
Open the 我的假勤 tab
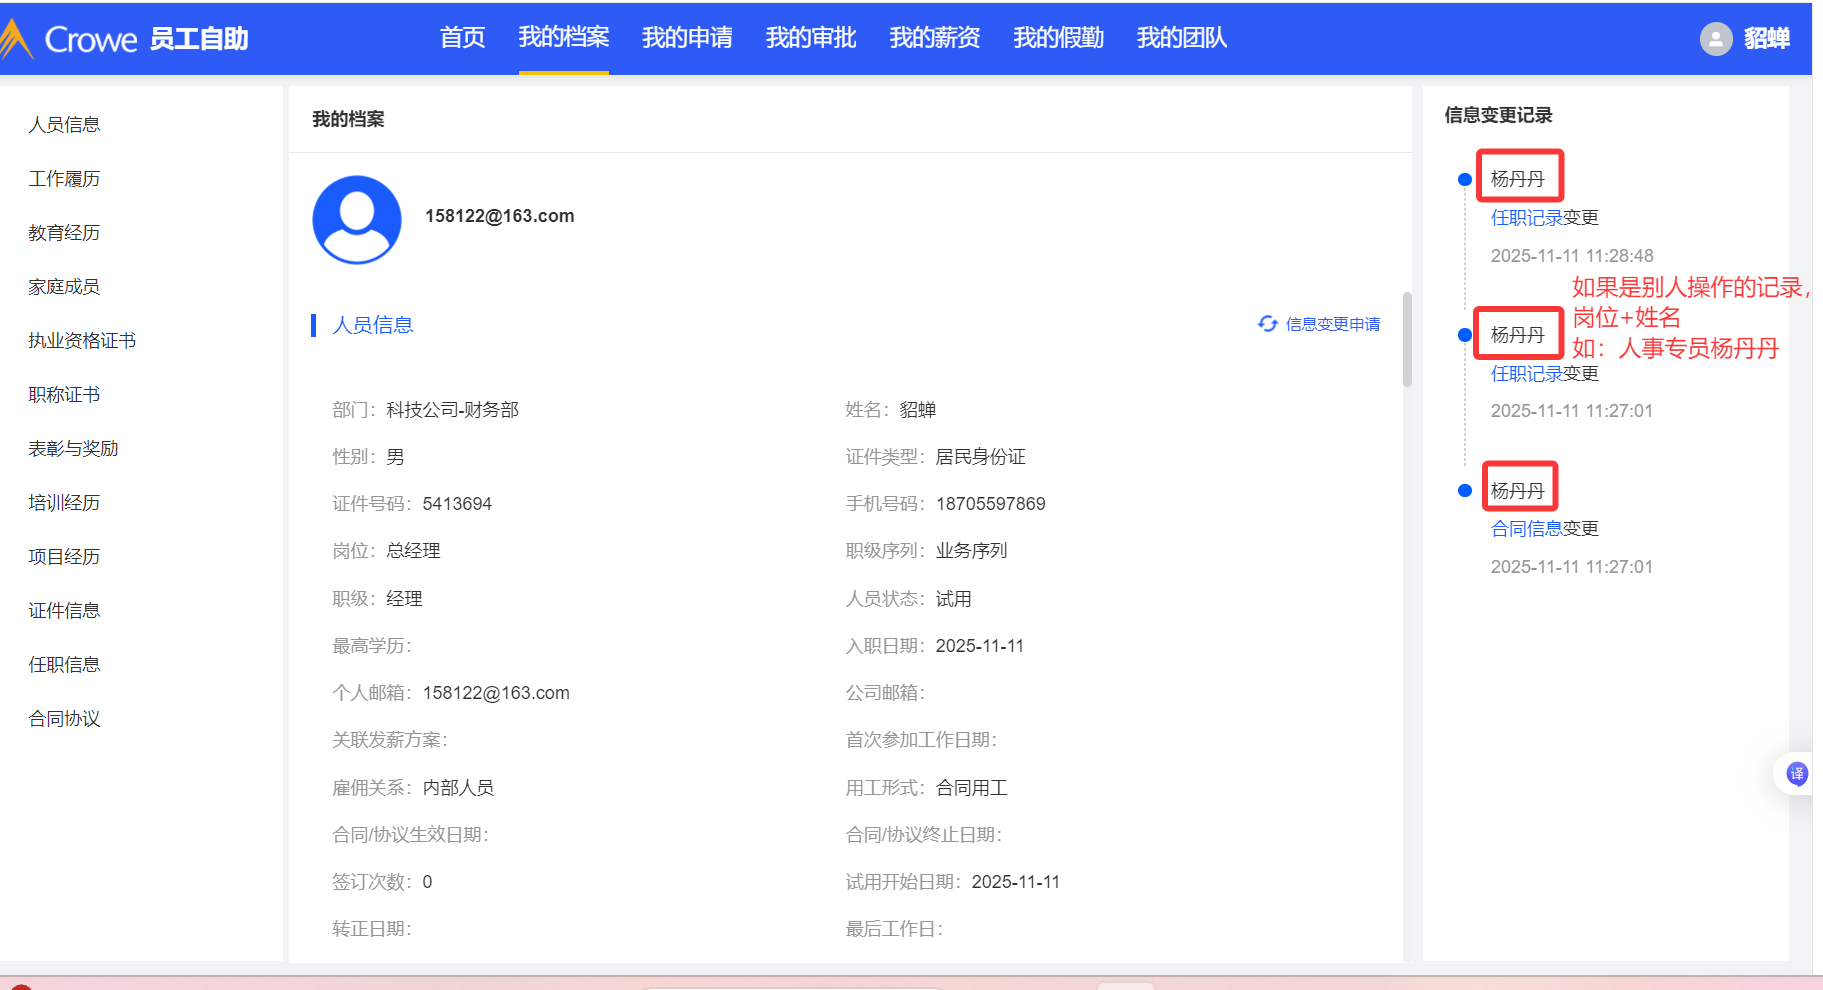click(x=1058, y=38)
